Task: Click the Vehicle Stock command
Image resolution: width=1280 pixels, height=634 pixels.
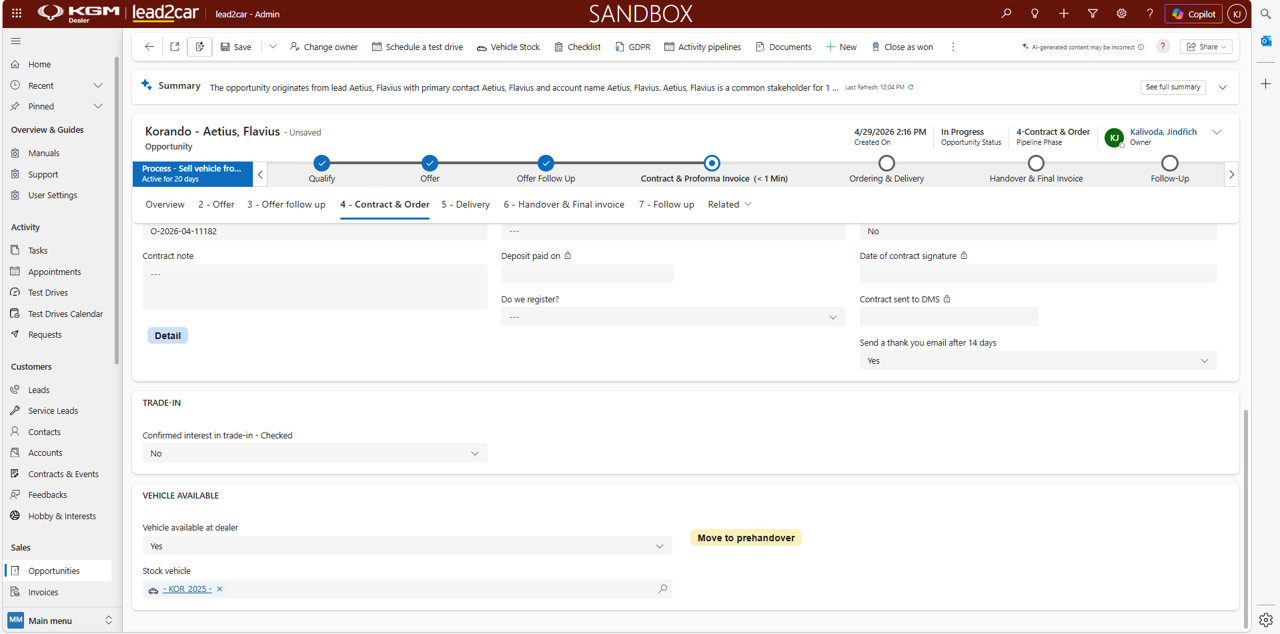Action: click(508, 47)
